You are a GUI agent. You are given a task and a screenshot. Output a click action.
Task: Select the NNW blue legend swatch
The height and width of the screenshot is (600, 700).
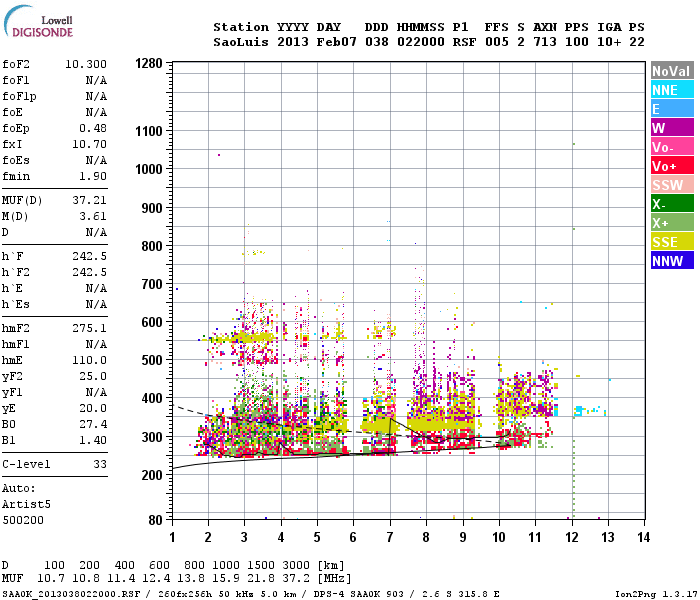[672, 260]
